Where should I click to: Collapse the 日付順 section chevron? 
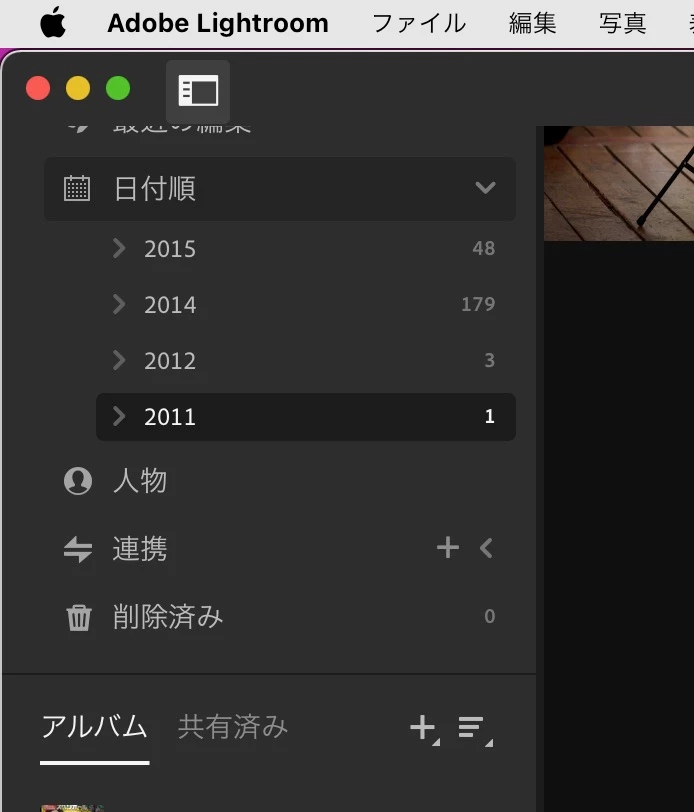(485, 187)
